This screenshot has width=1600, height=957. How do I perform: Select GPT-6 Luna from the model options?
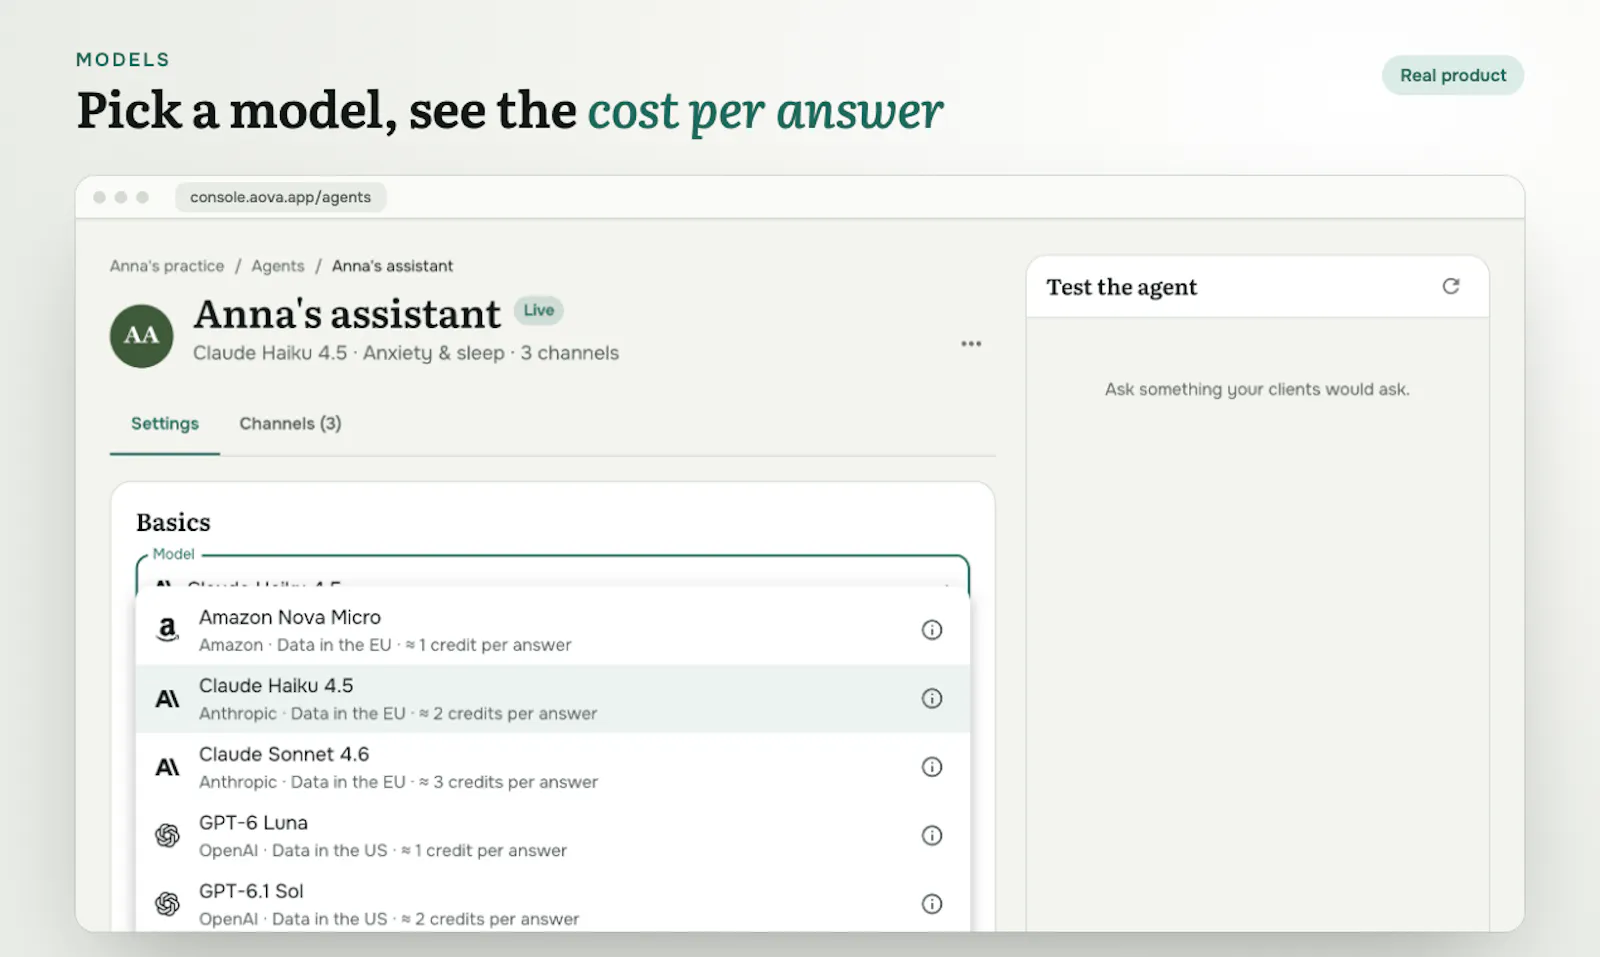tap(553, 836)
